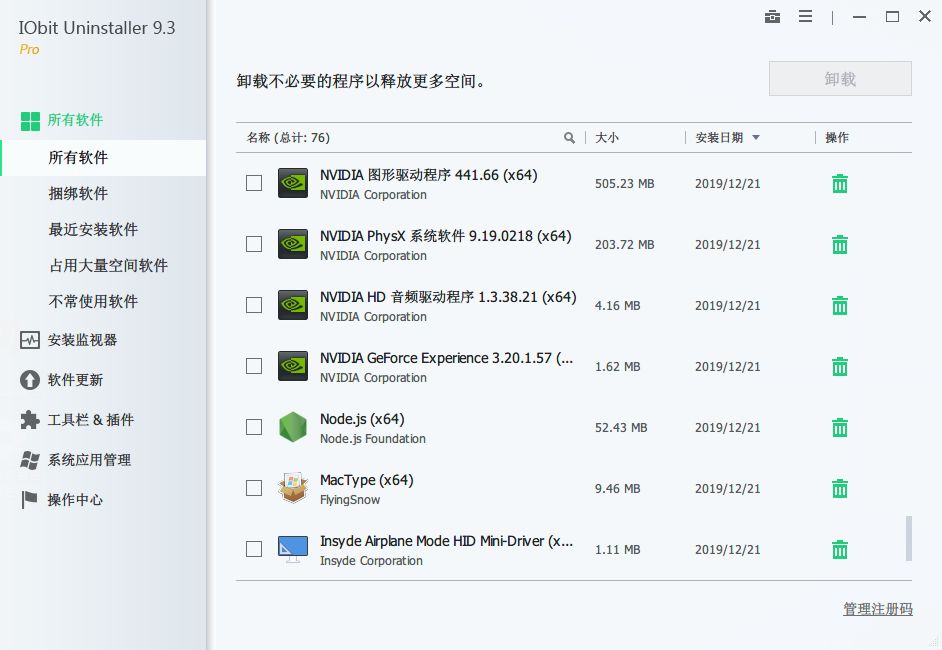Image resolution: width=942 pixels, height=650 pixels.
Task: Open the 捆绑软件 list
Action: 79,193
